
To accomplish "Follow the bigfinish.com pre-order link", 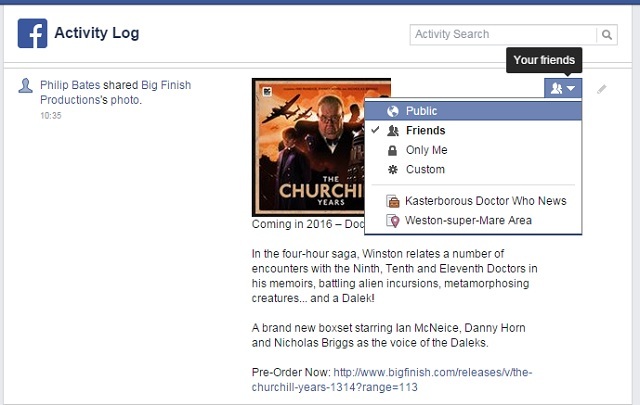I will click(x=391, y=380).
